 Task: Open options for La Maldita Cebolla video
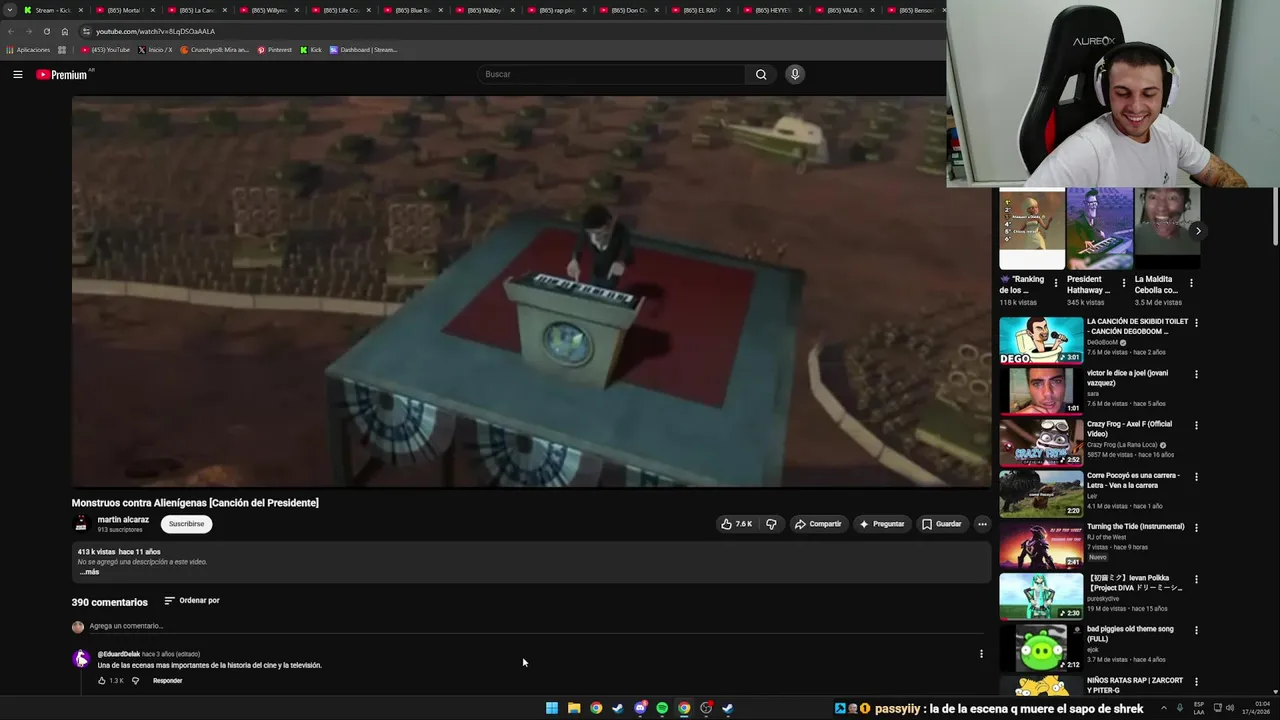tap(1191, 283)
